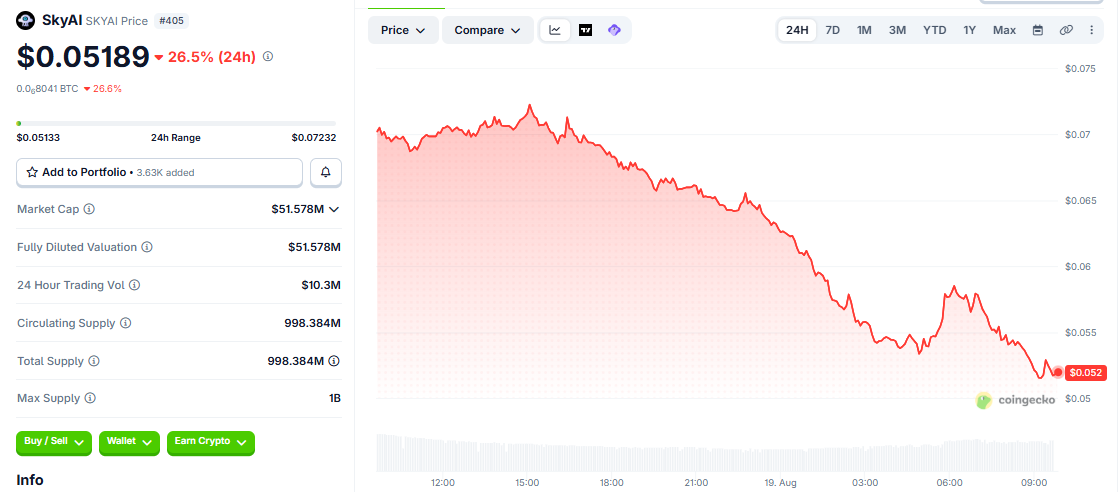Click the 24h Range progress bar
Image resolution: width=1119 pixels, height=492 pixels.
[176, 124]
